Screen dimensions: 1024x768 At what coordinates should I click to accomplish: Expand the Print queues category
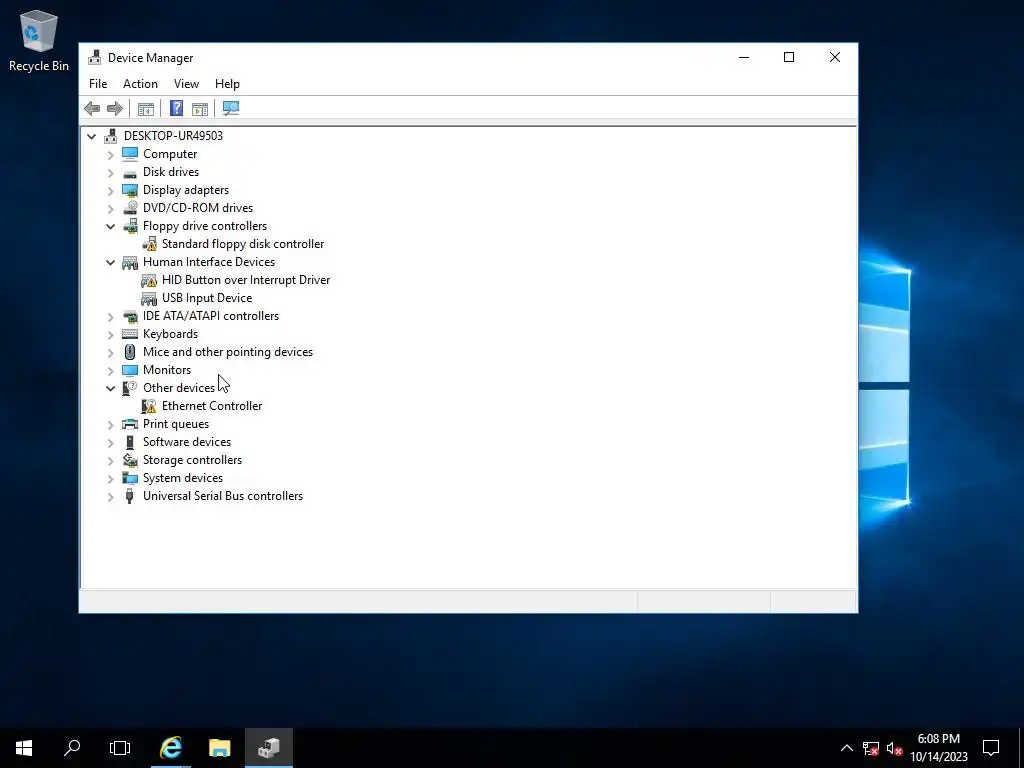pyautogui.click(x=110, y=424)
